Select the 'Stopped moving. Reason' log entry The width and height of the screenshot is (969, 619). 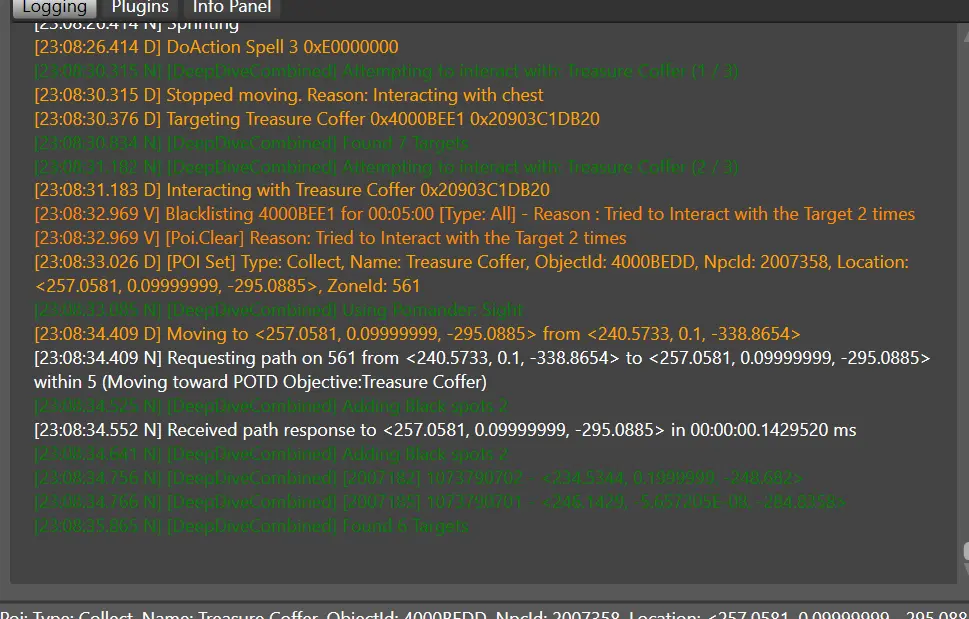tap(289, 95)
